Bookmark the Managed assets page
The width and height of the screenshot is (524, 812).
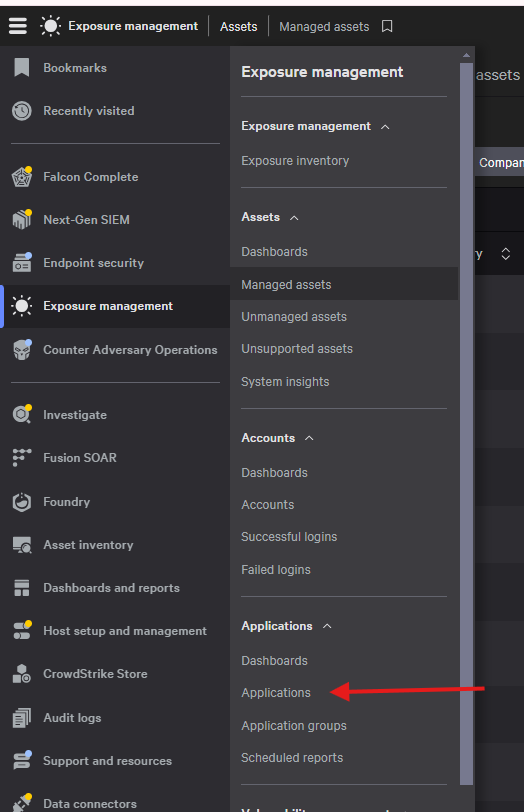tap(387, 26)
